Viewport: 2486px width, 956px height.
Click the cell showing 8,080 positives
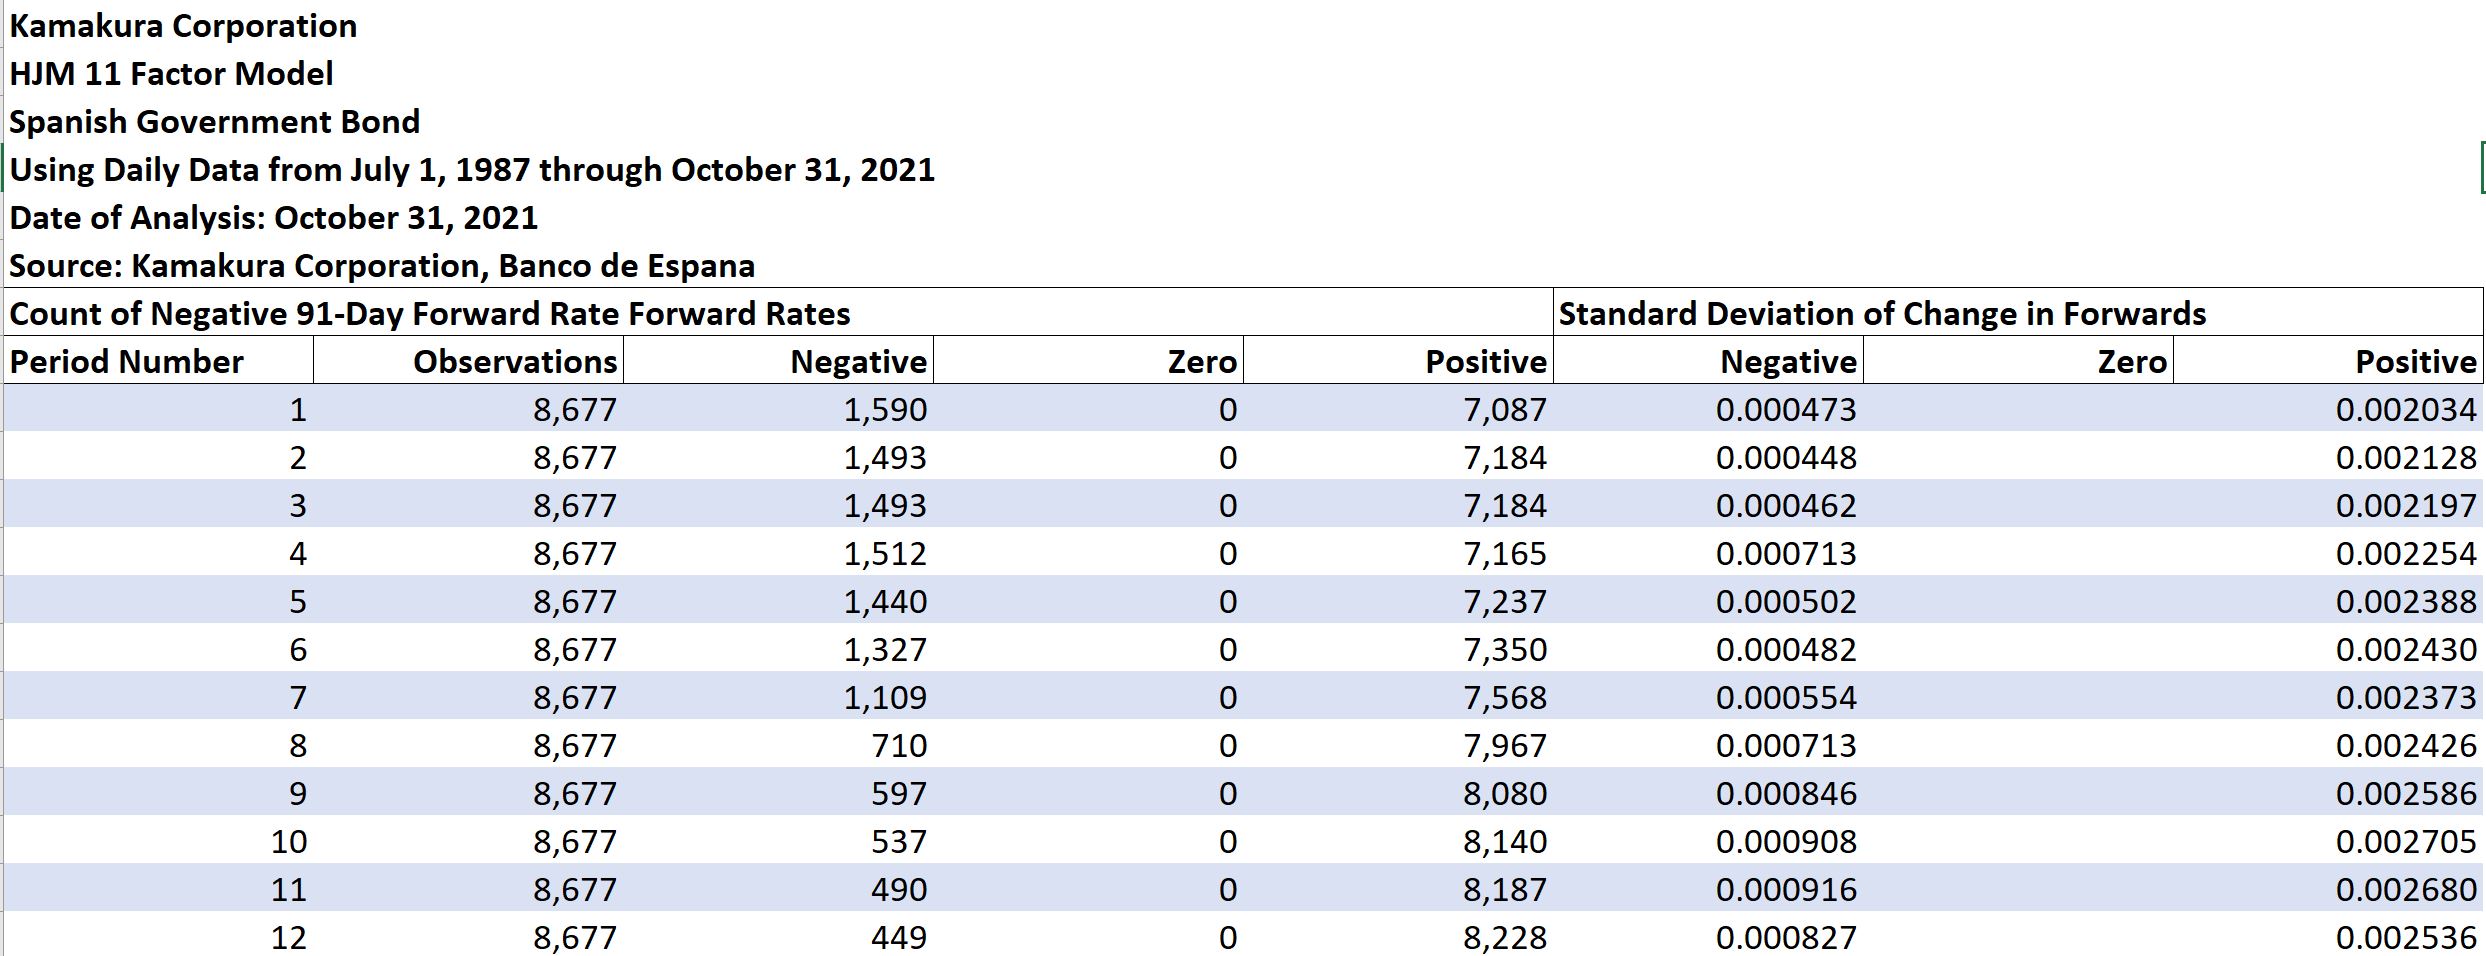pyautogui.click(x=1398, y=793)
